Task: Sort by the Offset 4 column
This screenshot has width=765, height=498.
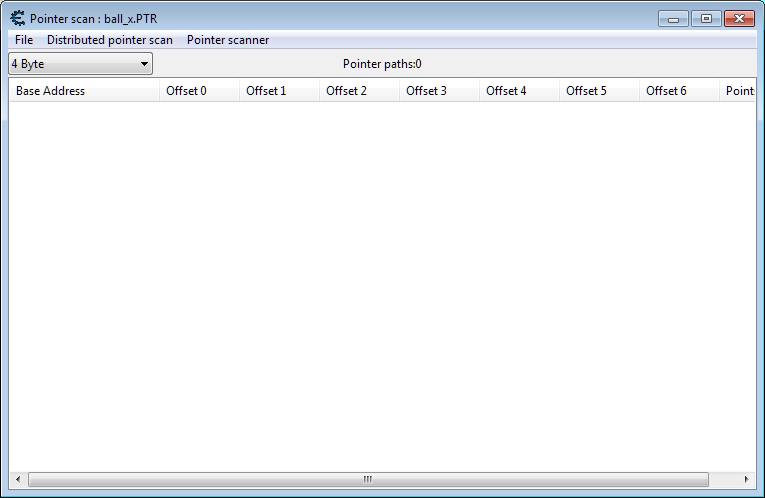Action: coord(519,91)
